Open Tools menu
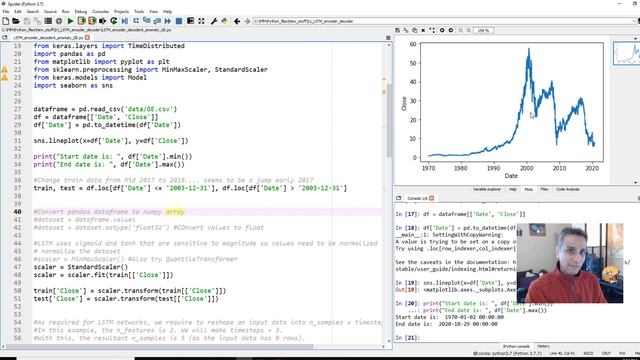Screen dimensions: 640x360 pyautogui.click(x=139, y=11)
